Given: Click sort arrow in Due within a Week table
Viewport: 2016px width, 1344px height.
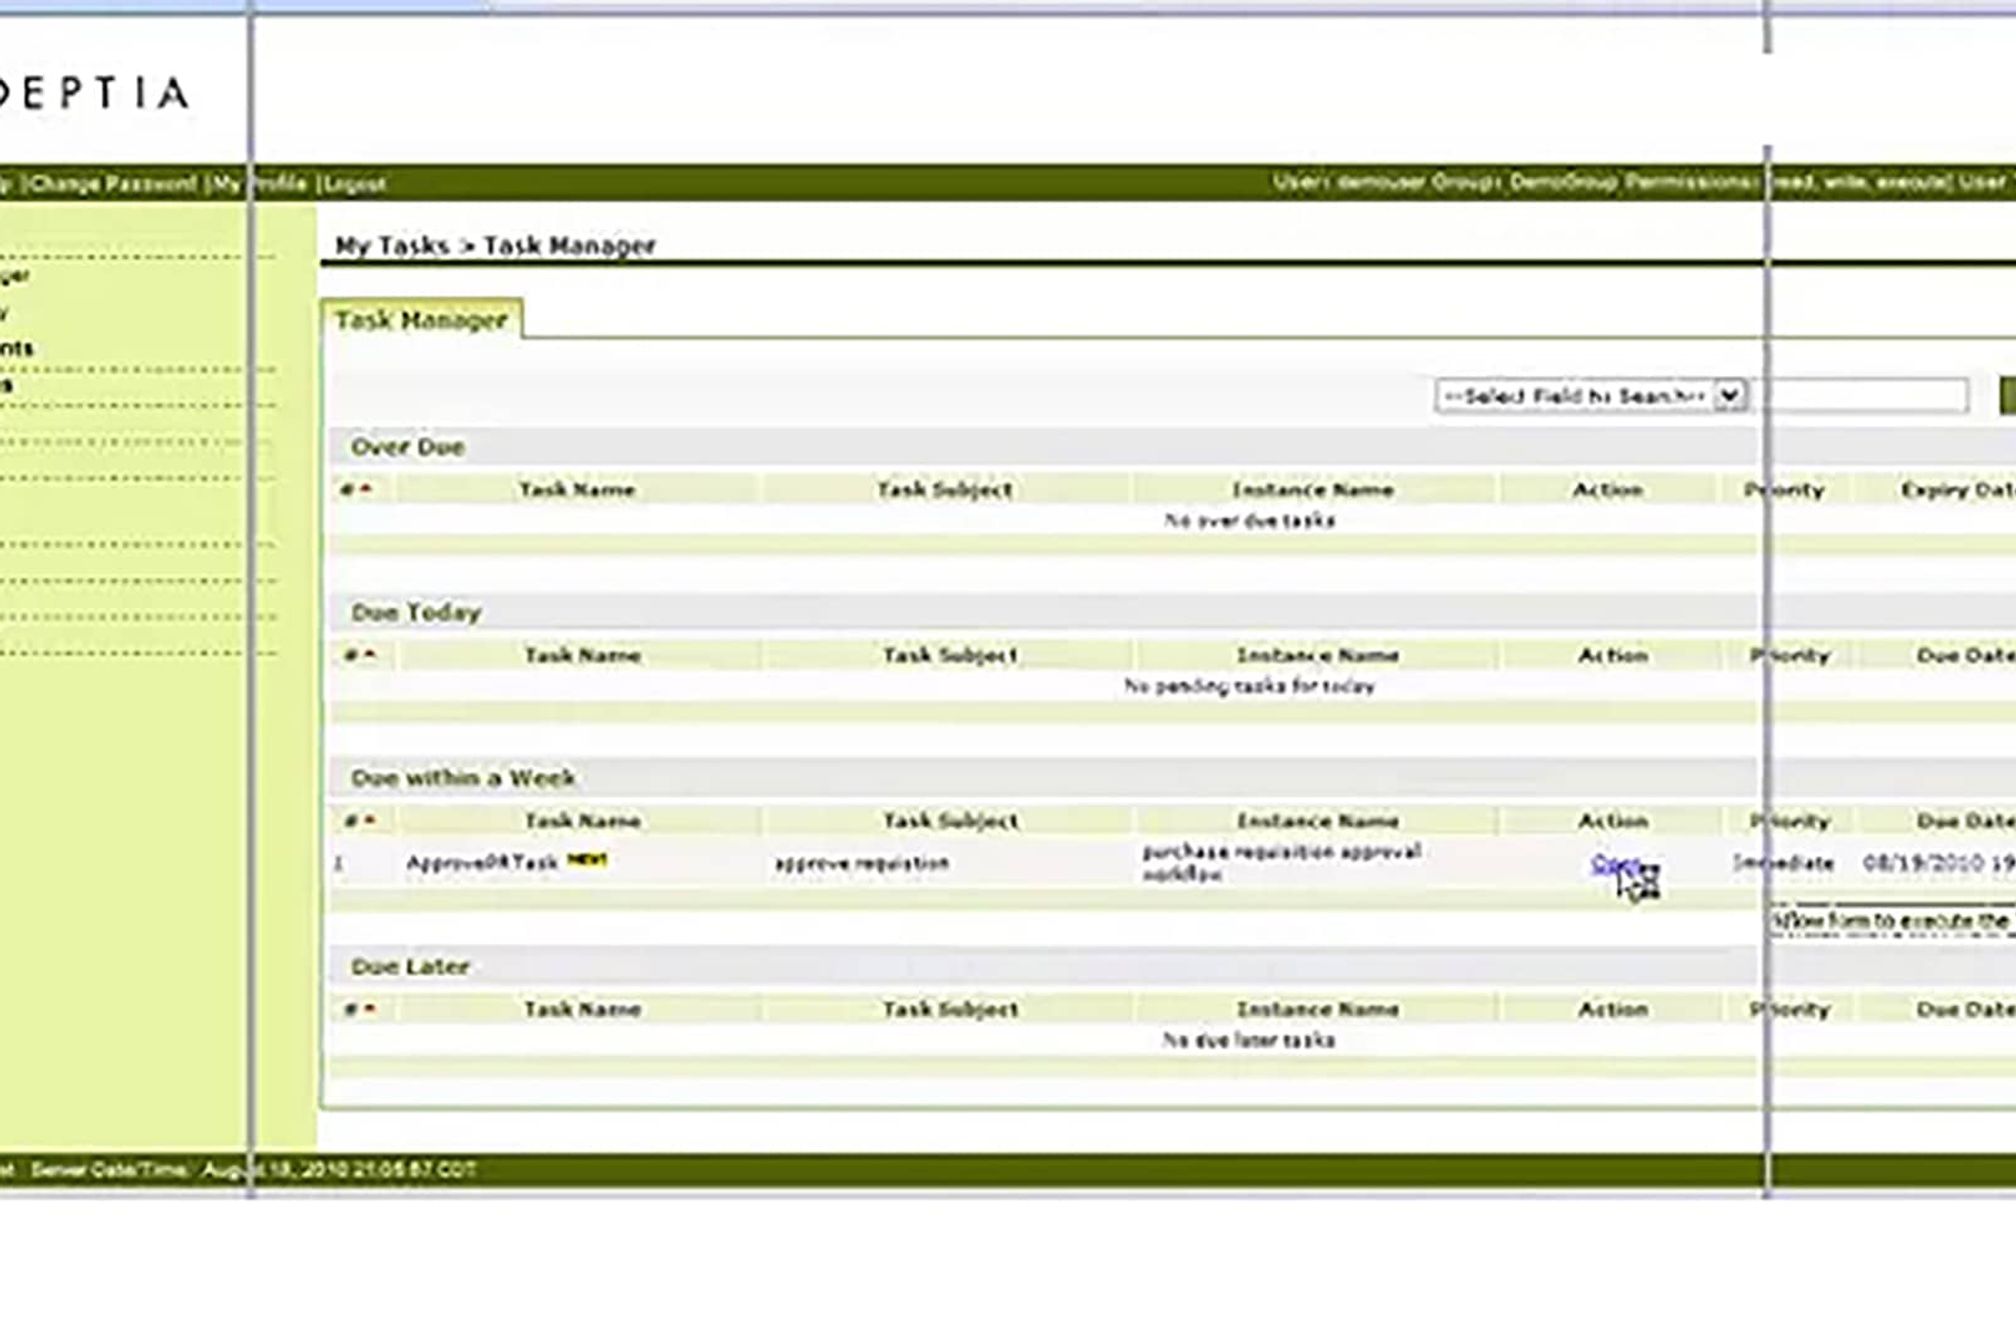Looking at the screenshot, I should click(x=369, y=820).
